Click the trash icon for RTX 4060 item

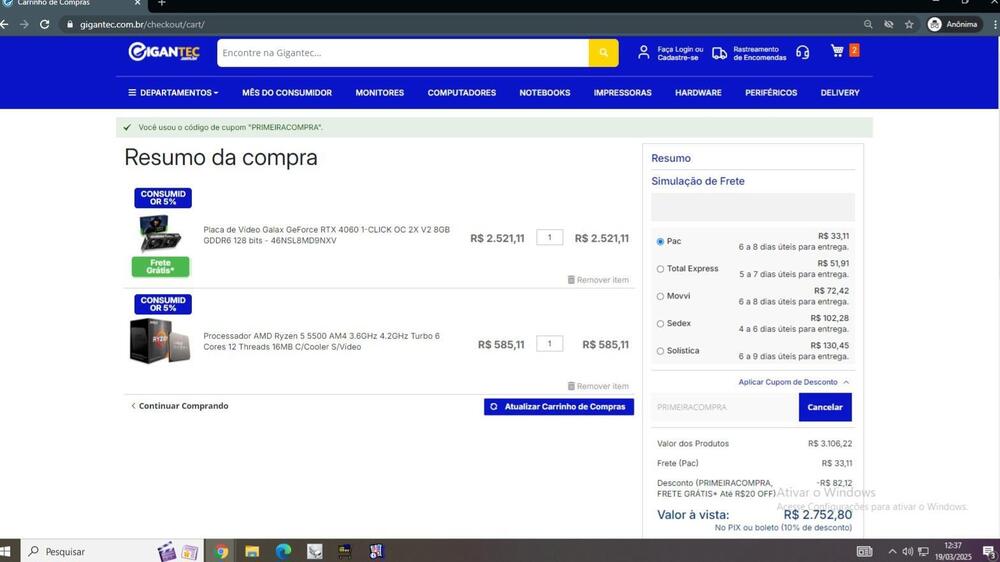coord(571,279)
